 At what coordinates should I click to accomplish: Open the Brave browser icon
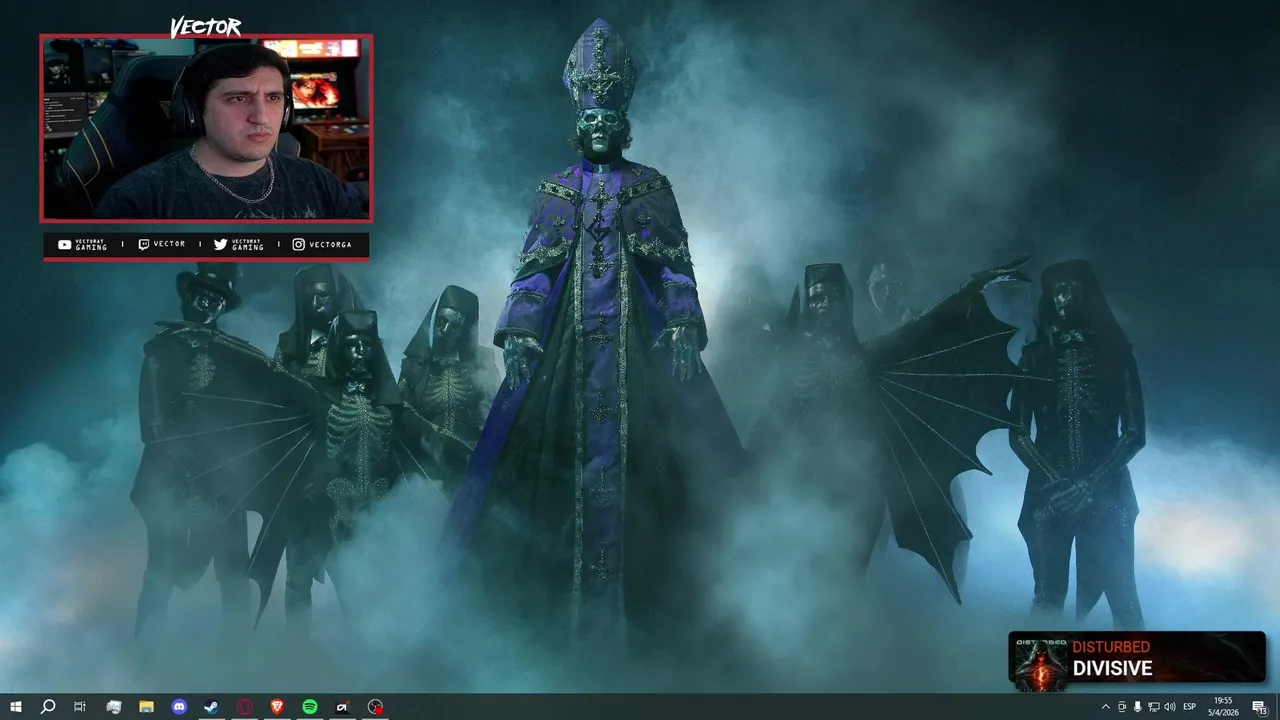[x=277, y=707]
